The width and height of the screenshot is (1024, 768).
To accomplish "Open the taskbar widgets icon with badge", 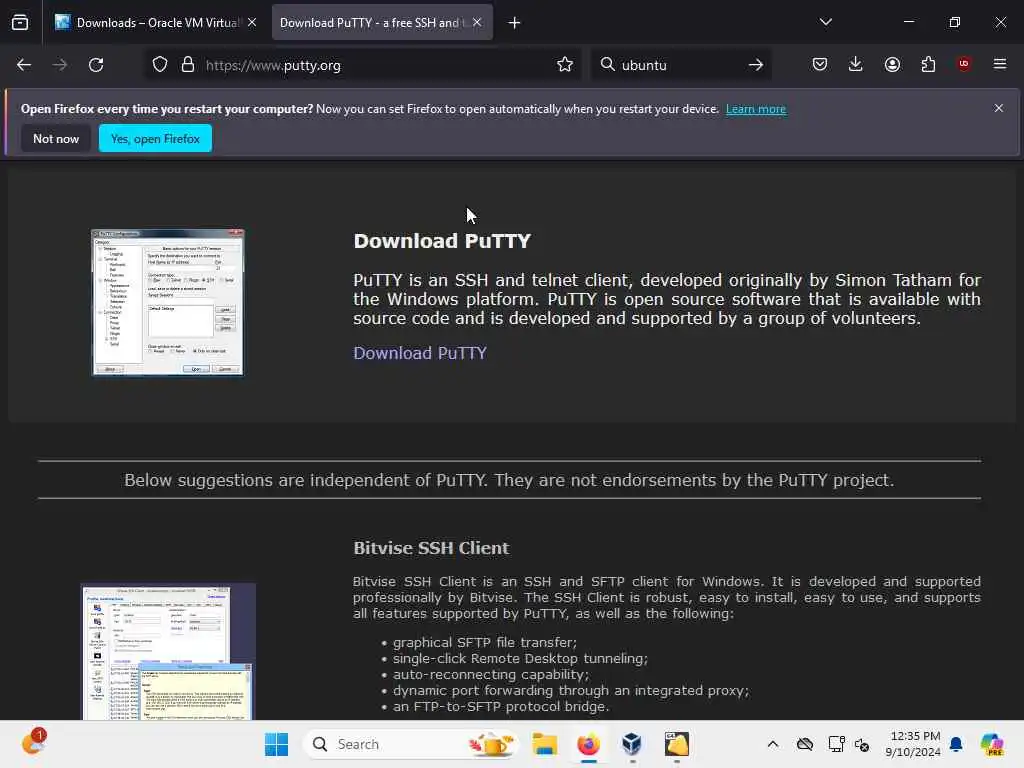I will (33, 743).
